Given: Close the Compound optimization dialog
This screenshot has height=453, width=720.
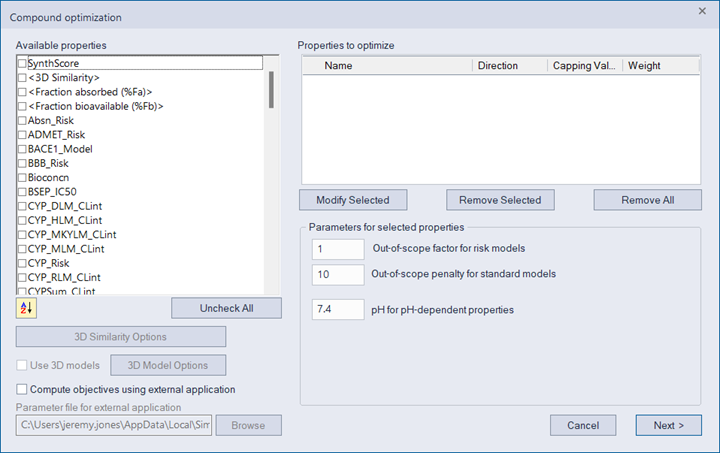Looking at the screenshot, I should coord(702,11).
